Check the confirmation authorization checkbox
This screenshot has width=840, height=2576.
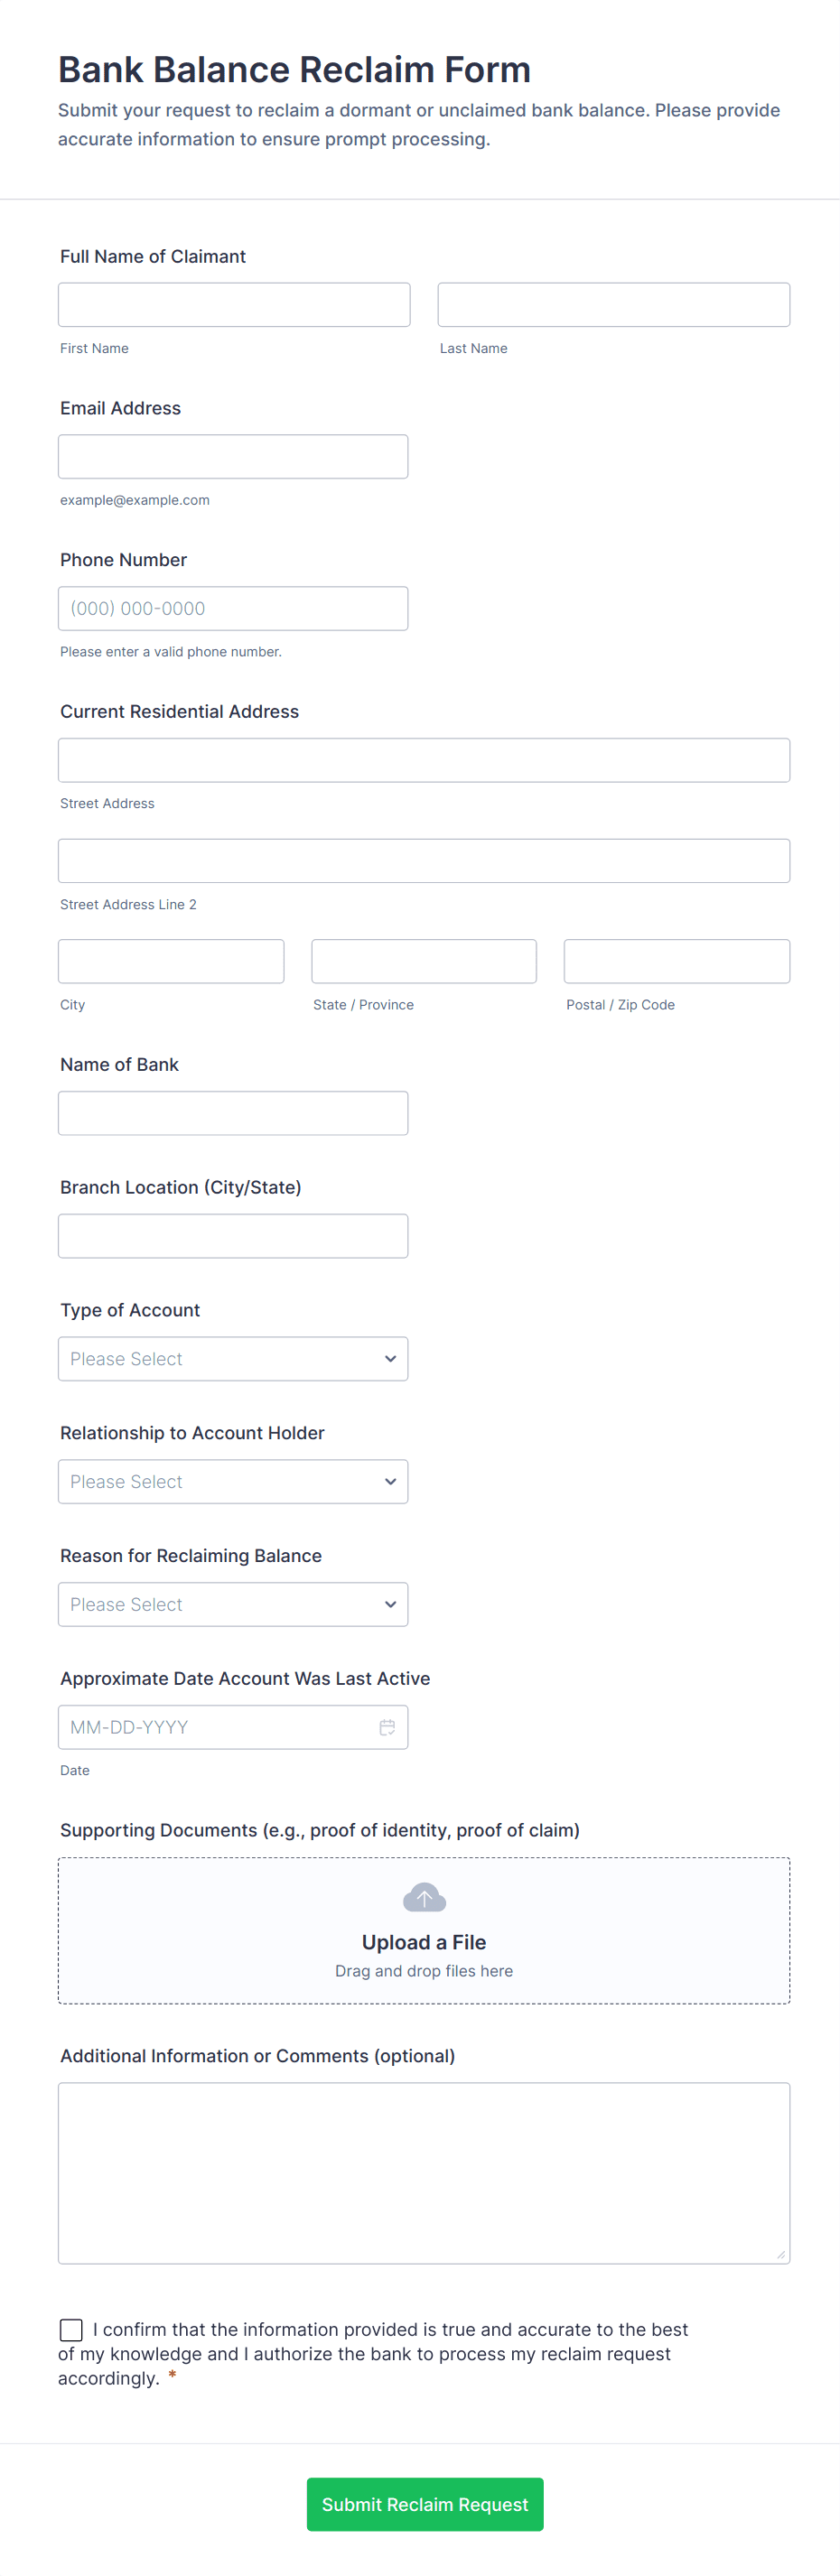click(71, 2329)
